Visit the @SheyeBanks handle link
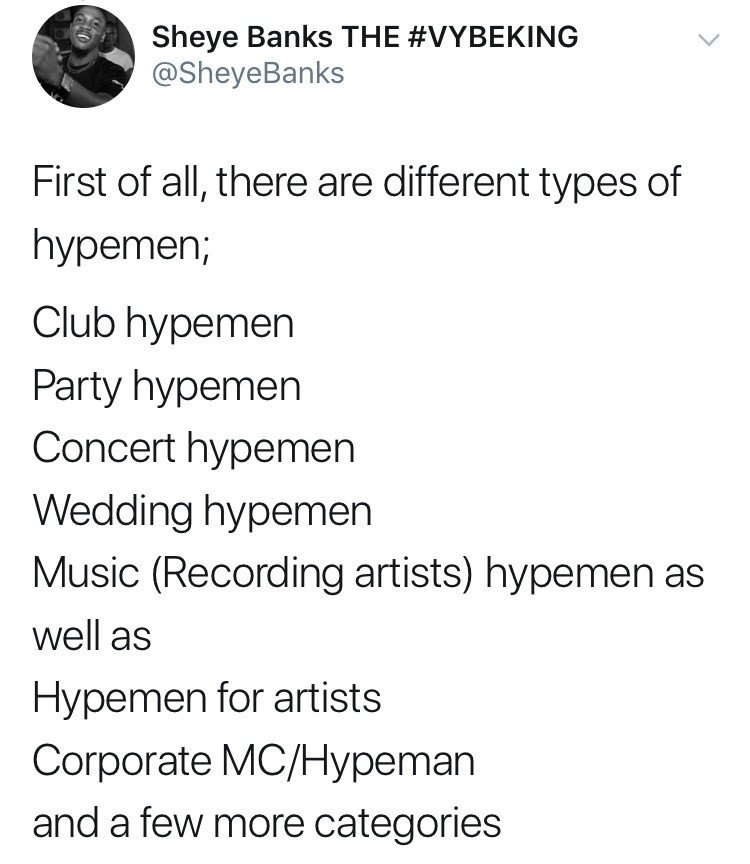 click(x=248, y=73)
